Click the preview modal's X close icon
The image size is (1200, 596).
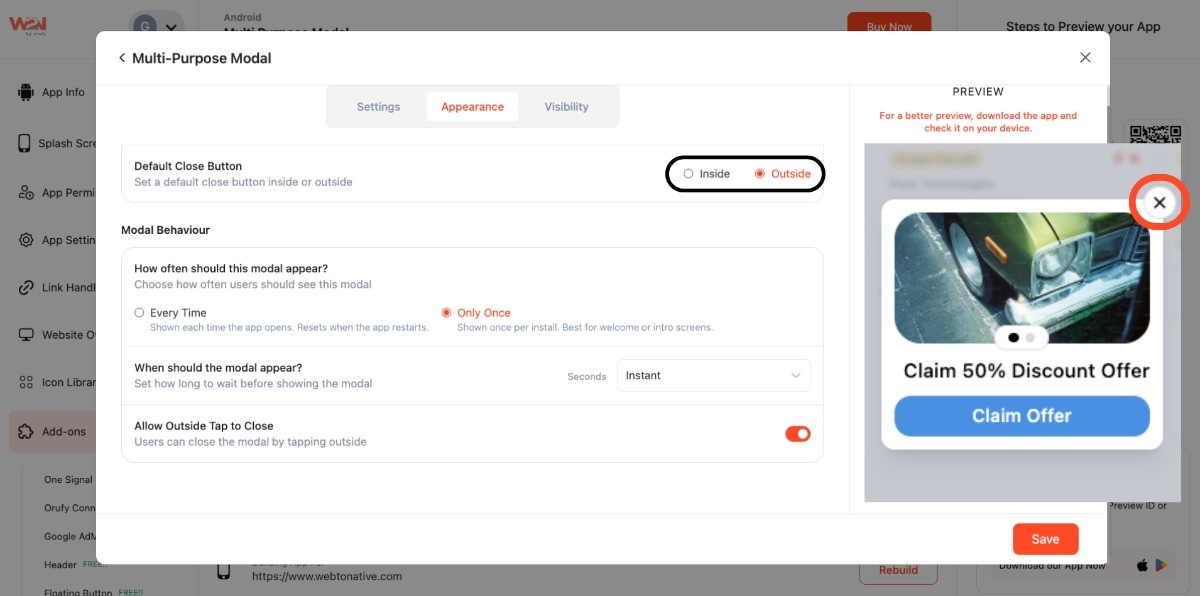click(1159, 202)
